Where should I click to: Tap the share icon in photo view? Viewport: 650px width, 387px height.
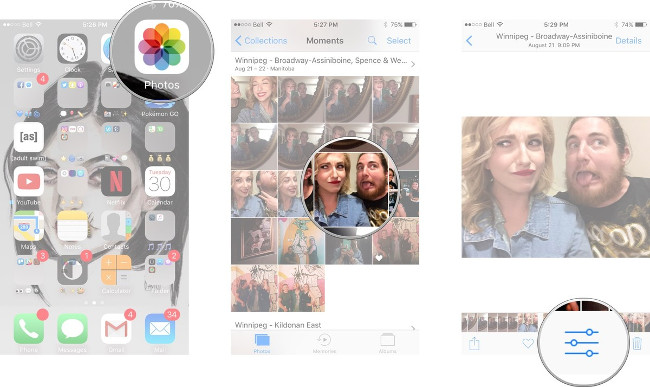(x=474, y=343)
